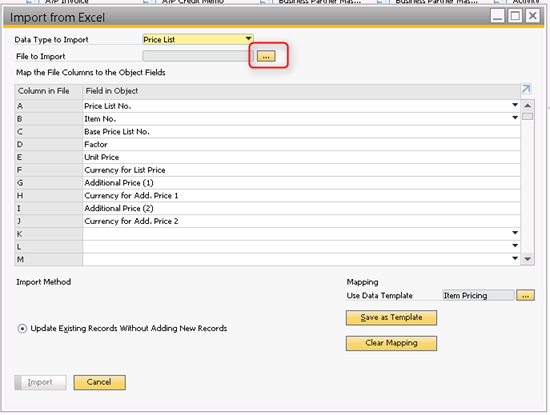The image size is (550, 415).
Task: Select the Price List No. row
Action: [301, 106]
